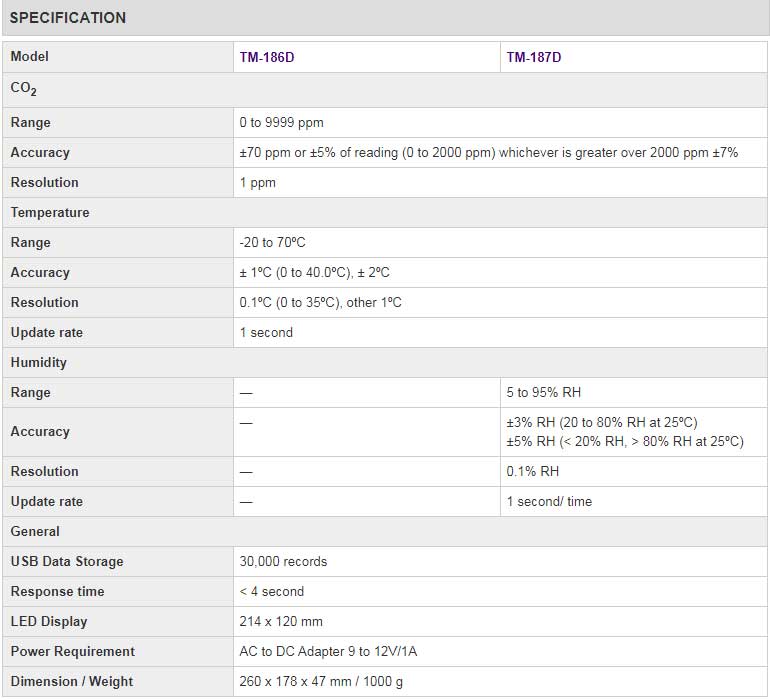Select the '± 1ºC (0 to 40.0ºC)' accuracy cell
Viewport: 770px width, 700px height.
[315, 272]
